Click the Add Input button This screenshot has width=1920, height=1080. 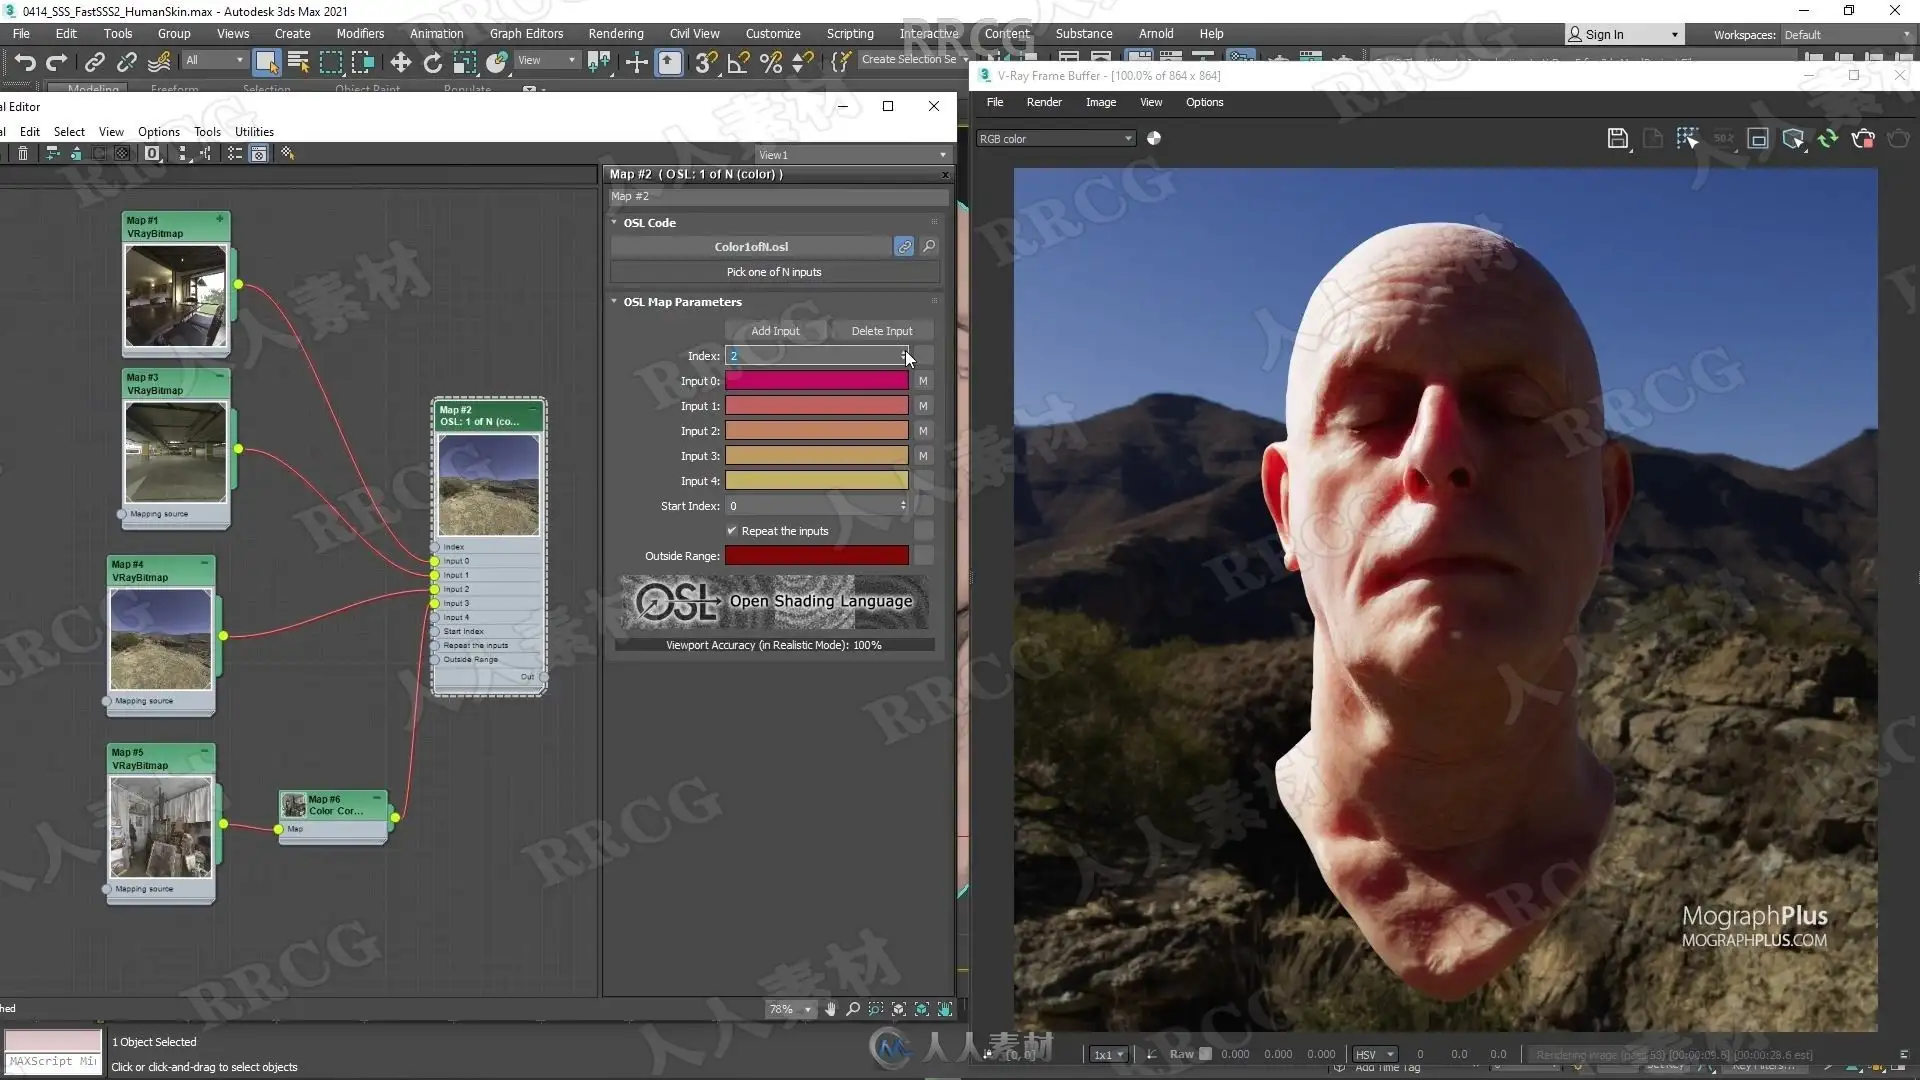(775, 331)
